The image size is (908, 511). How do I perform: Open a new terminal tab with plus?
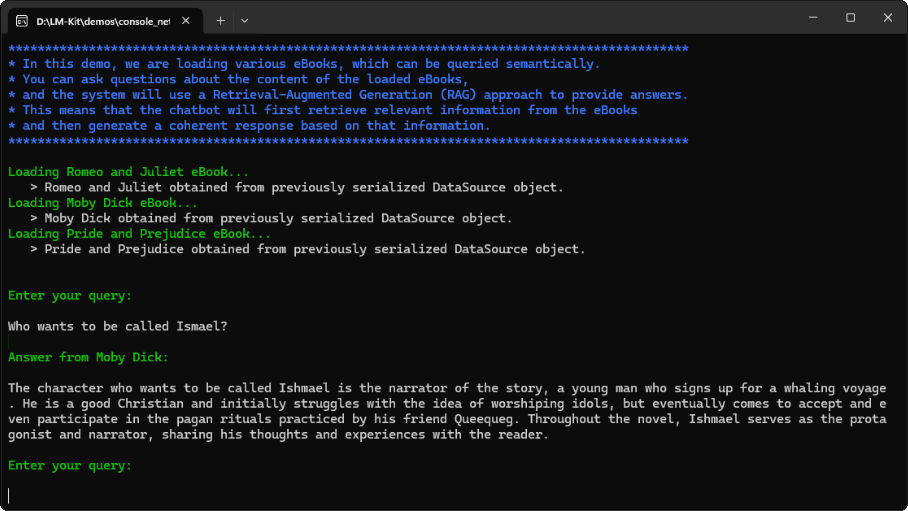tap(221, 21)
